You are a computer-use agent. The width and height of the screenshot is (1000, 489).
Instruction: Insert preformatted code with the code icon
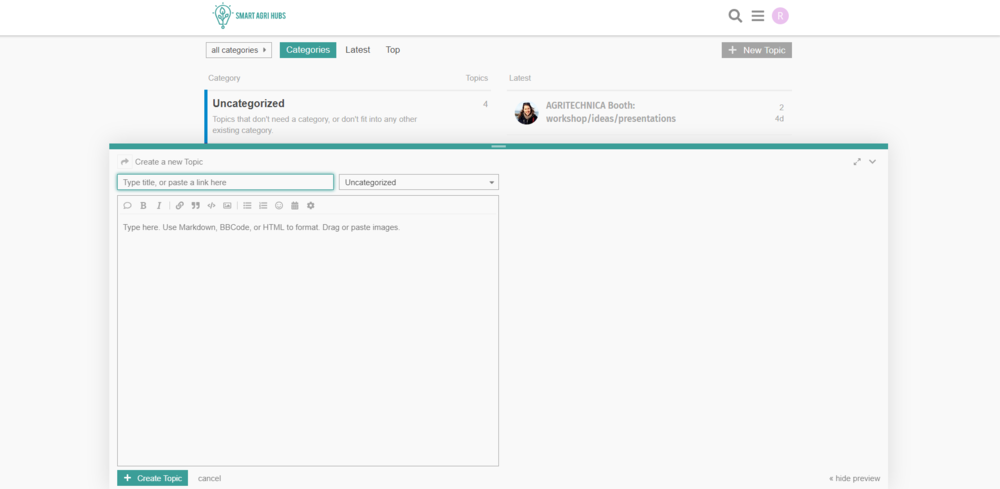tap(211, 205)
